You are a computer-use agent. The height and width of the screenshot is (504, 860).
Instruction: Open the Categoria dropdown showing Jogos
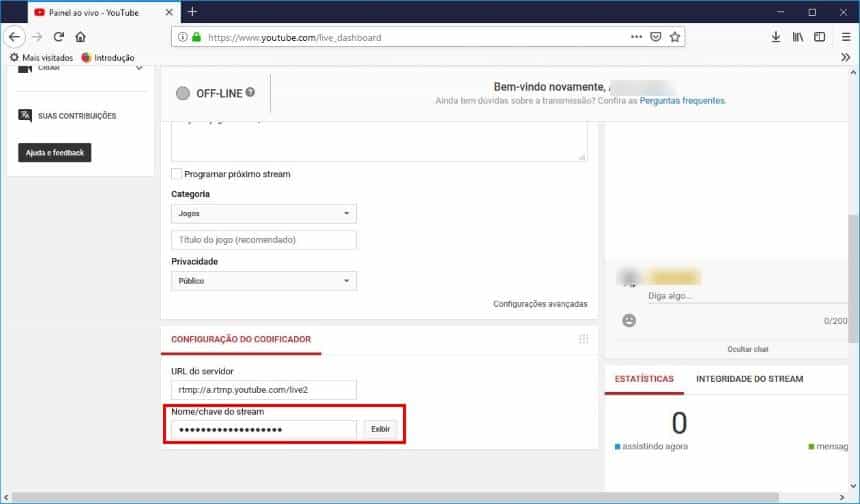point(264,213)
